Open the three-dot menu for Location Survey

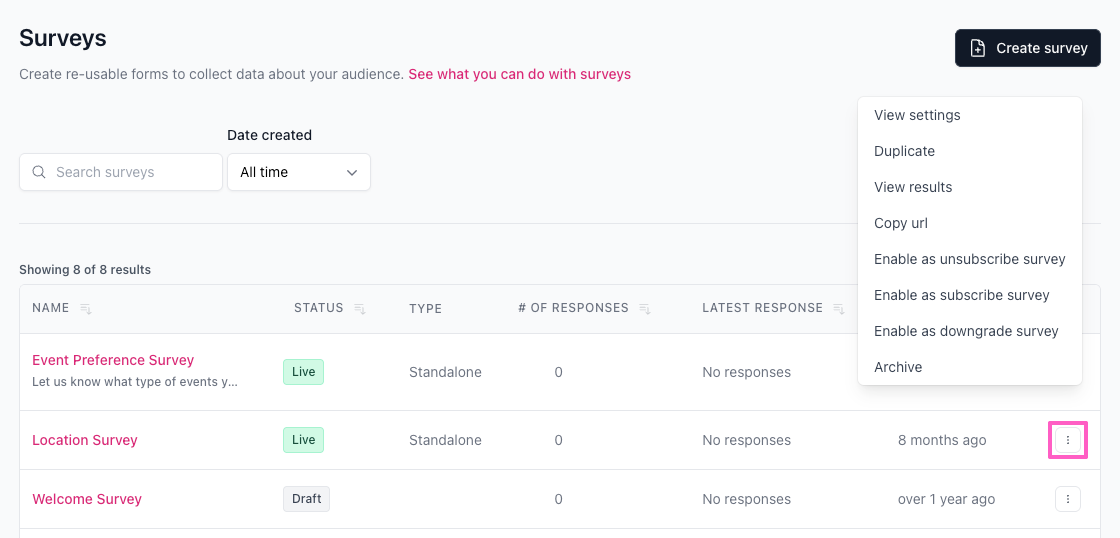(x=1067, y=440)
